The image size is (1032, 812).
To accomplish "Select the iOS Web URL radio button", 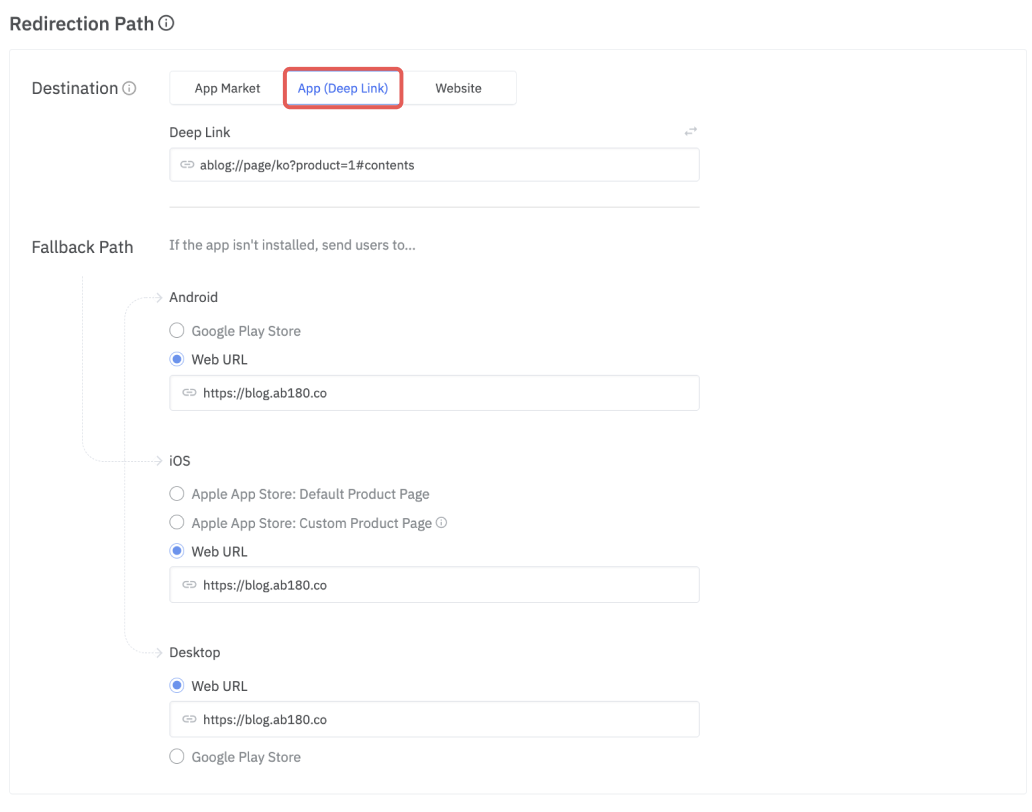I will click(x=177, y=551).
